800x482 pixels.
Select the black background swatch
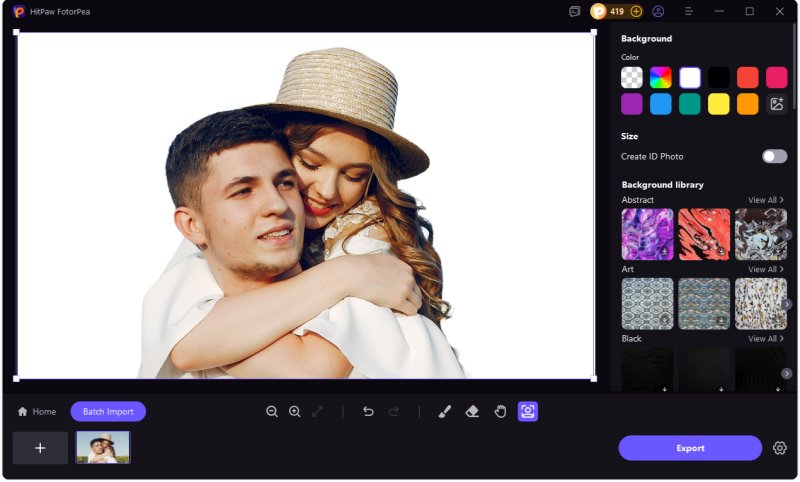(x=718, y=78)
